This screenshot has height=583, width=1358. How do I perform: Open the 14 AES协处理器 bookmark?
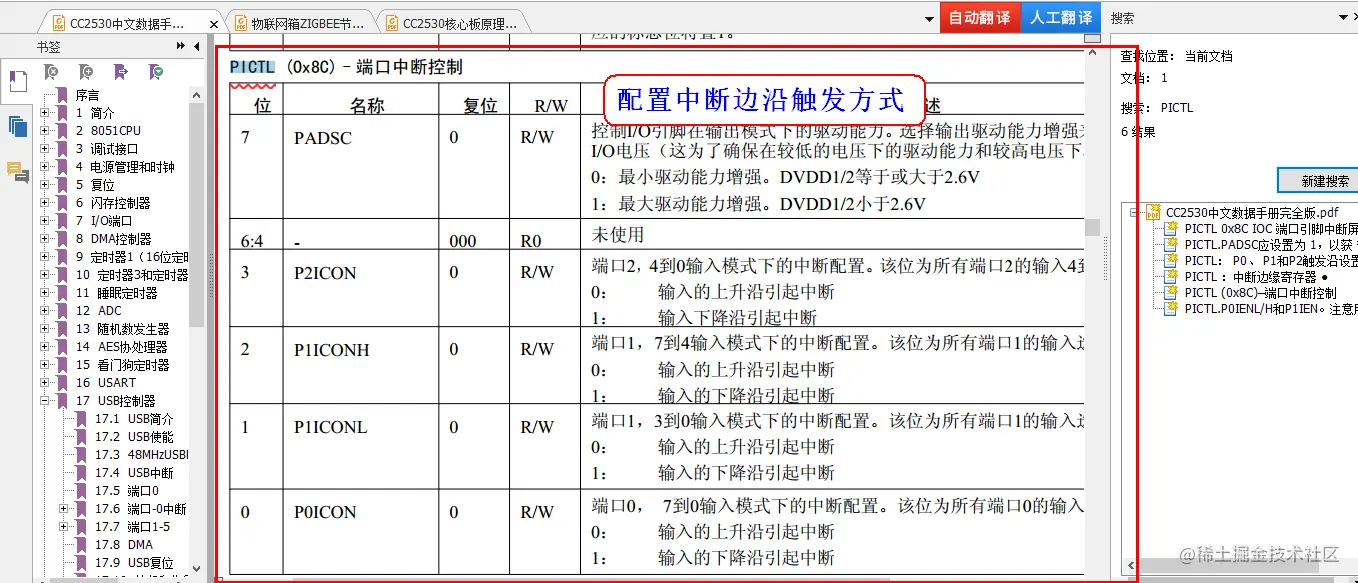point(121,347)
